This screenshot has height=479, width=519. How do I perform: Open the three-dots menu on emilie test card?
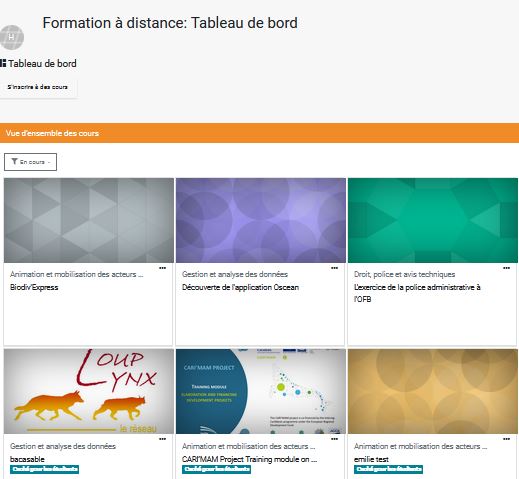(x=506, y=439)
